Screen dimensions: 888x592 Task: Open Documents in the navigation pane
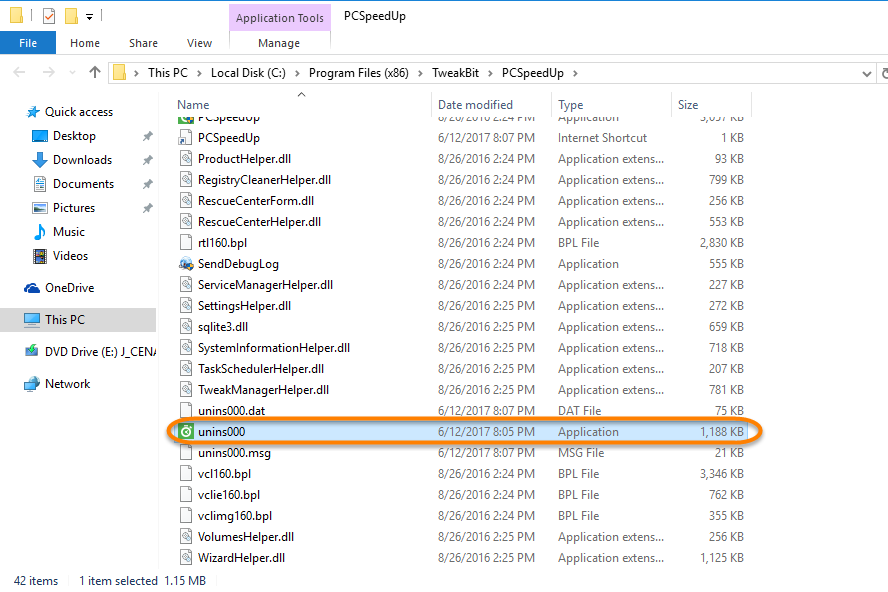(83, 184)
